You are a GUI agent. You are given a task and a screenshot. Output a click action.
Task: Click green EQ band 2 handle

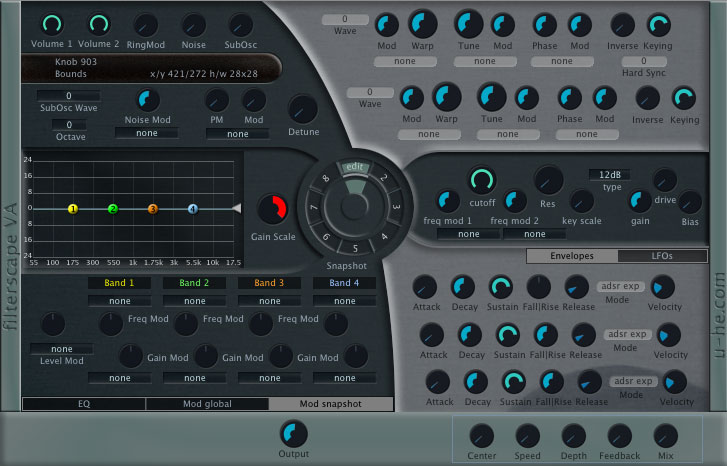click(113, 209)
